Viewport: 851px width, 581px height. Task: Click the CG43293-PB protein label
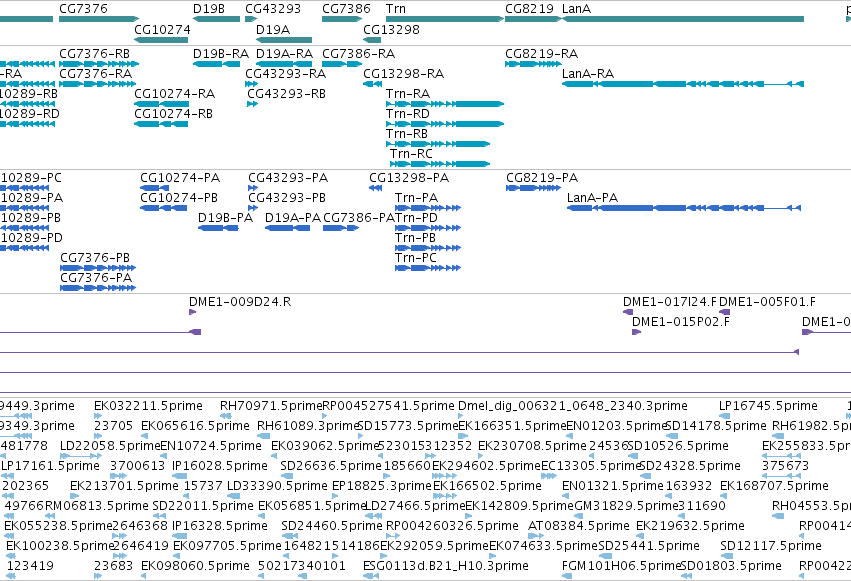pos(287,197)
